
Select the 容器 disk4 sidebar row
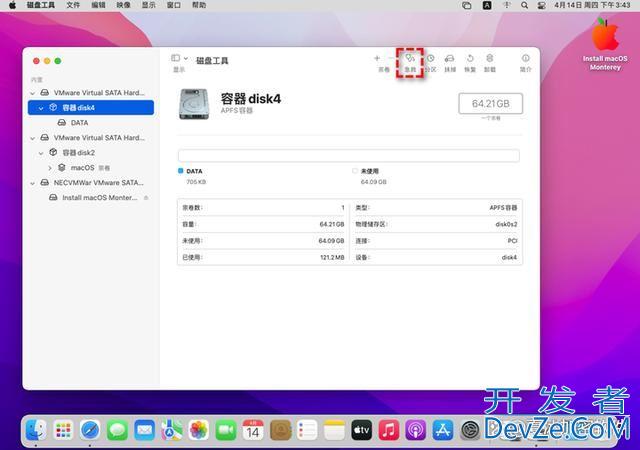pyautogui.click(x=91, y=108)
